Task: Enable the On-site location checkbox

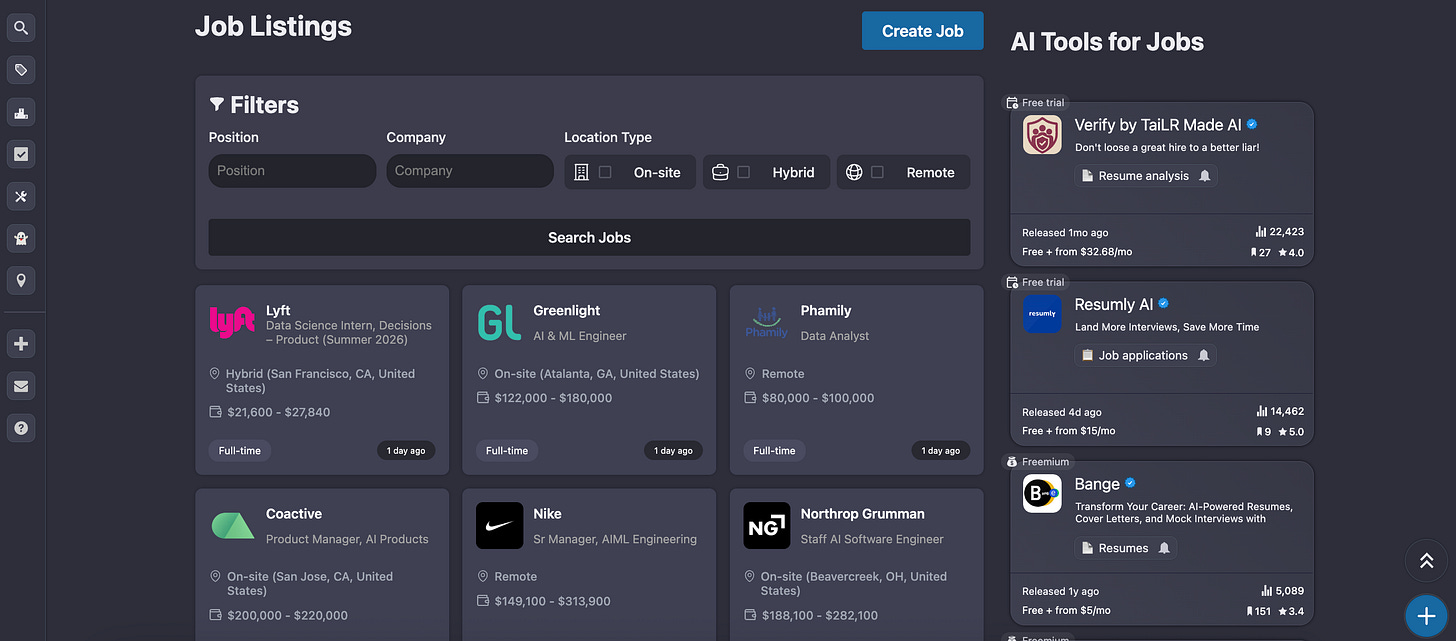Action: [605, 172]
